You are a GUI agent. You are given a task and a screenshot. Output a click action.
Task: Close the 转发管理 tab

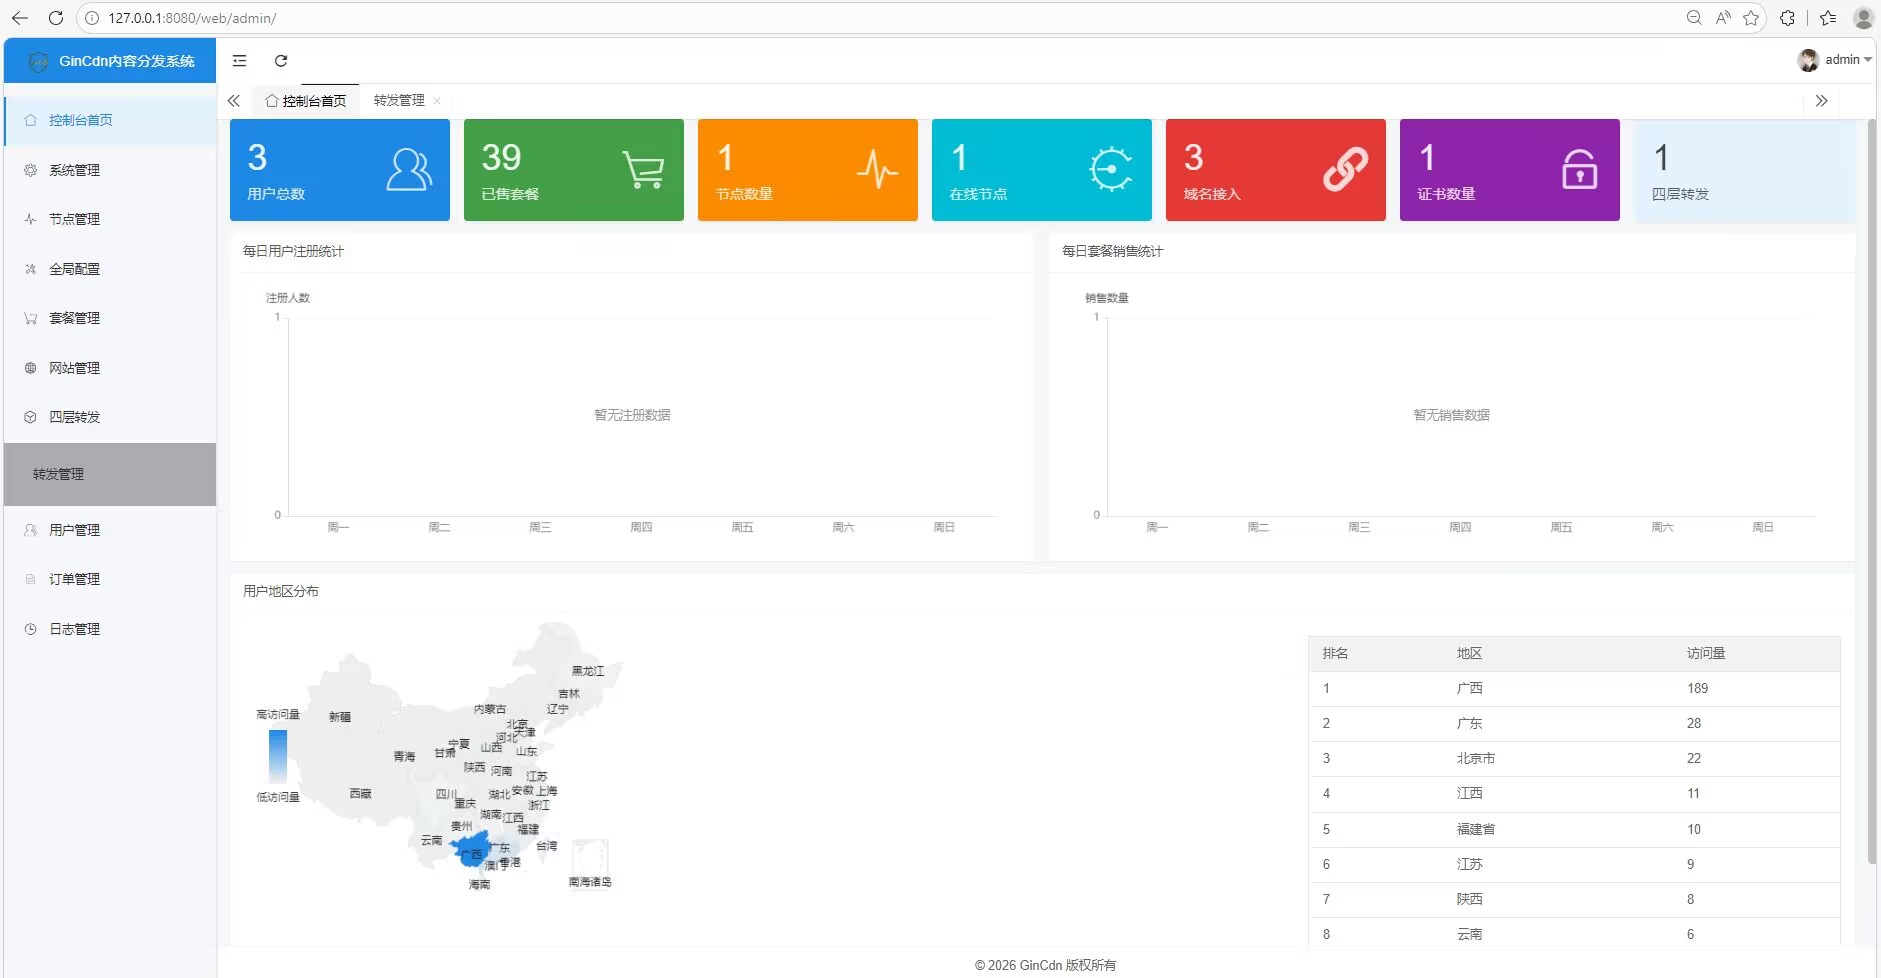coord(437,101)
